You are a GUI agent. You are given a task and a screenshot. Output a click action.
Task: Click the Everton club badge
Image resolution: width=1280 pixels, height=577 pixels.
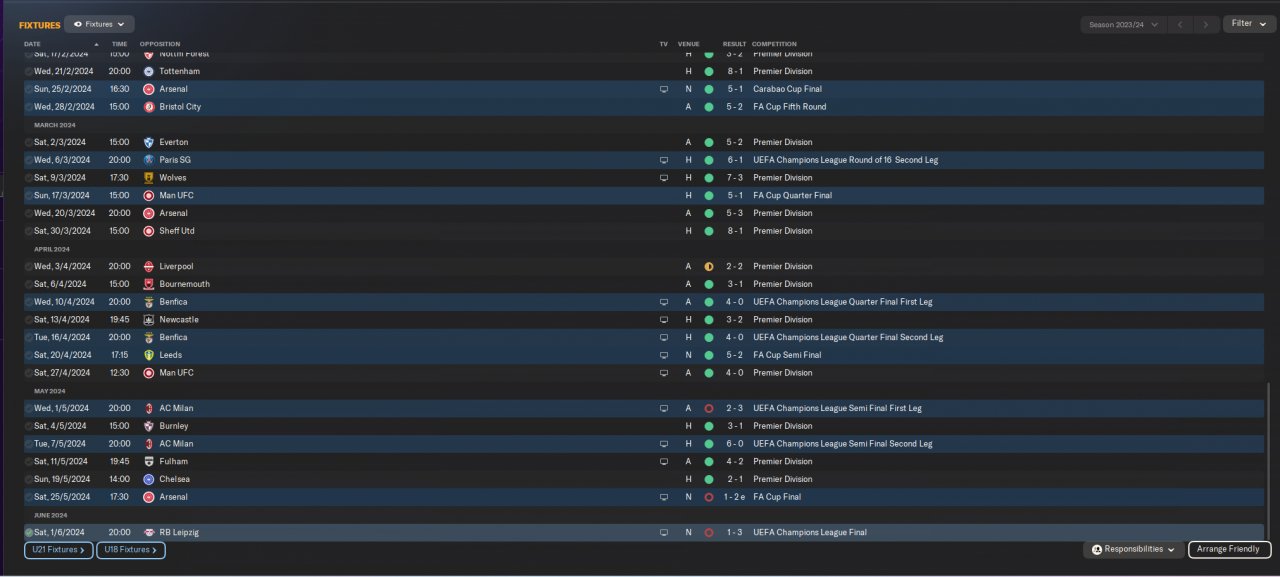[149, 142]
